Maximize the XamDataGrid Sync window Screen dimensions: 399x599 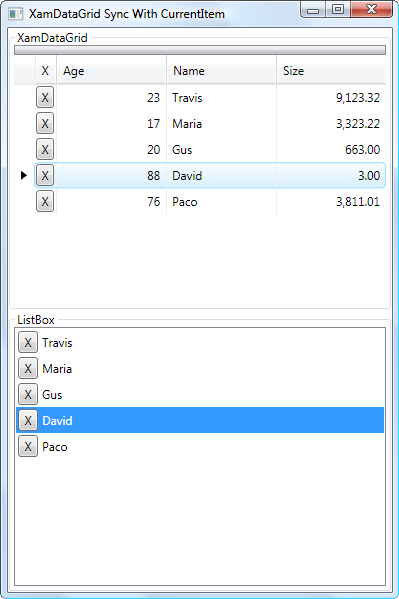(x=338, y=9)
